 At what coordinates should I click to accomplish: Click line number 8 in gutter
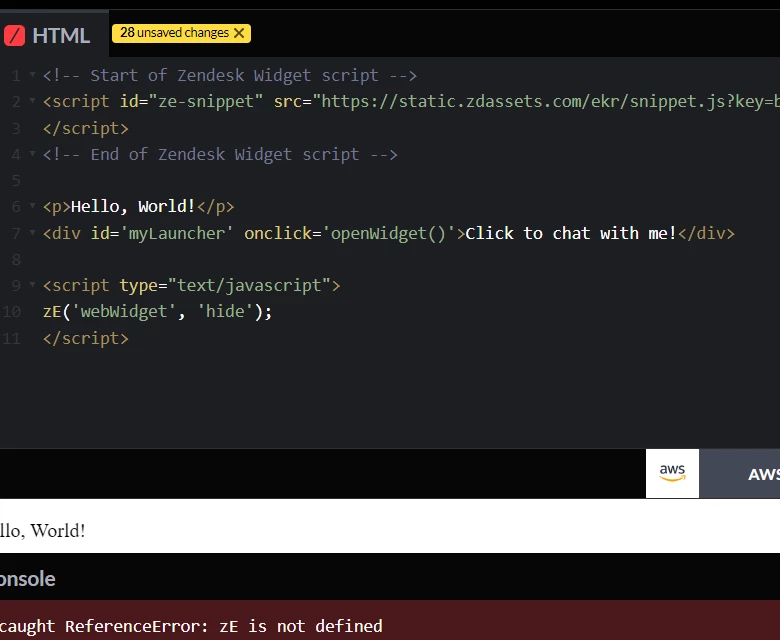coord(16,259)
